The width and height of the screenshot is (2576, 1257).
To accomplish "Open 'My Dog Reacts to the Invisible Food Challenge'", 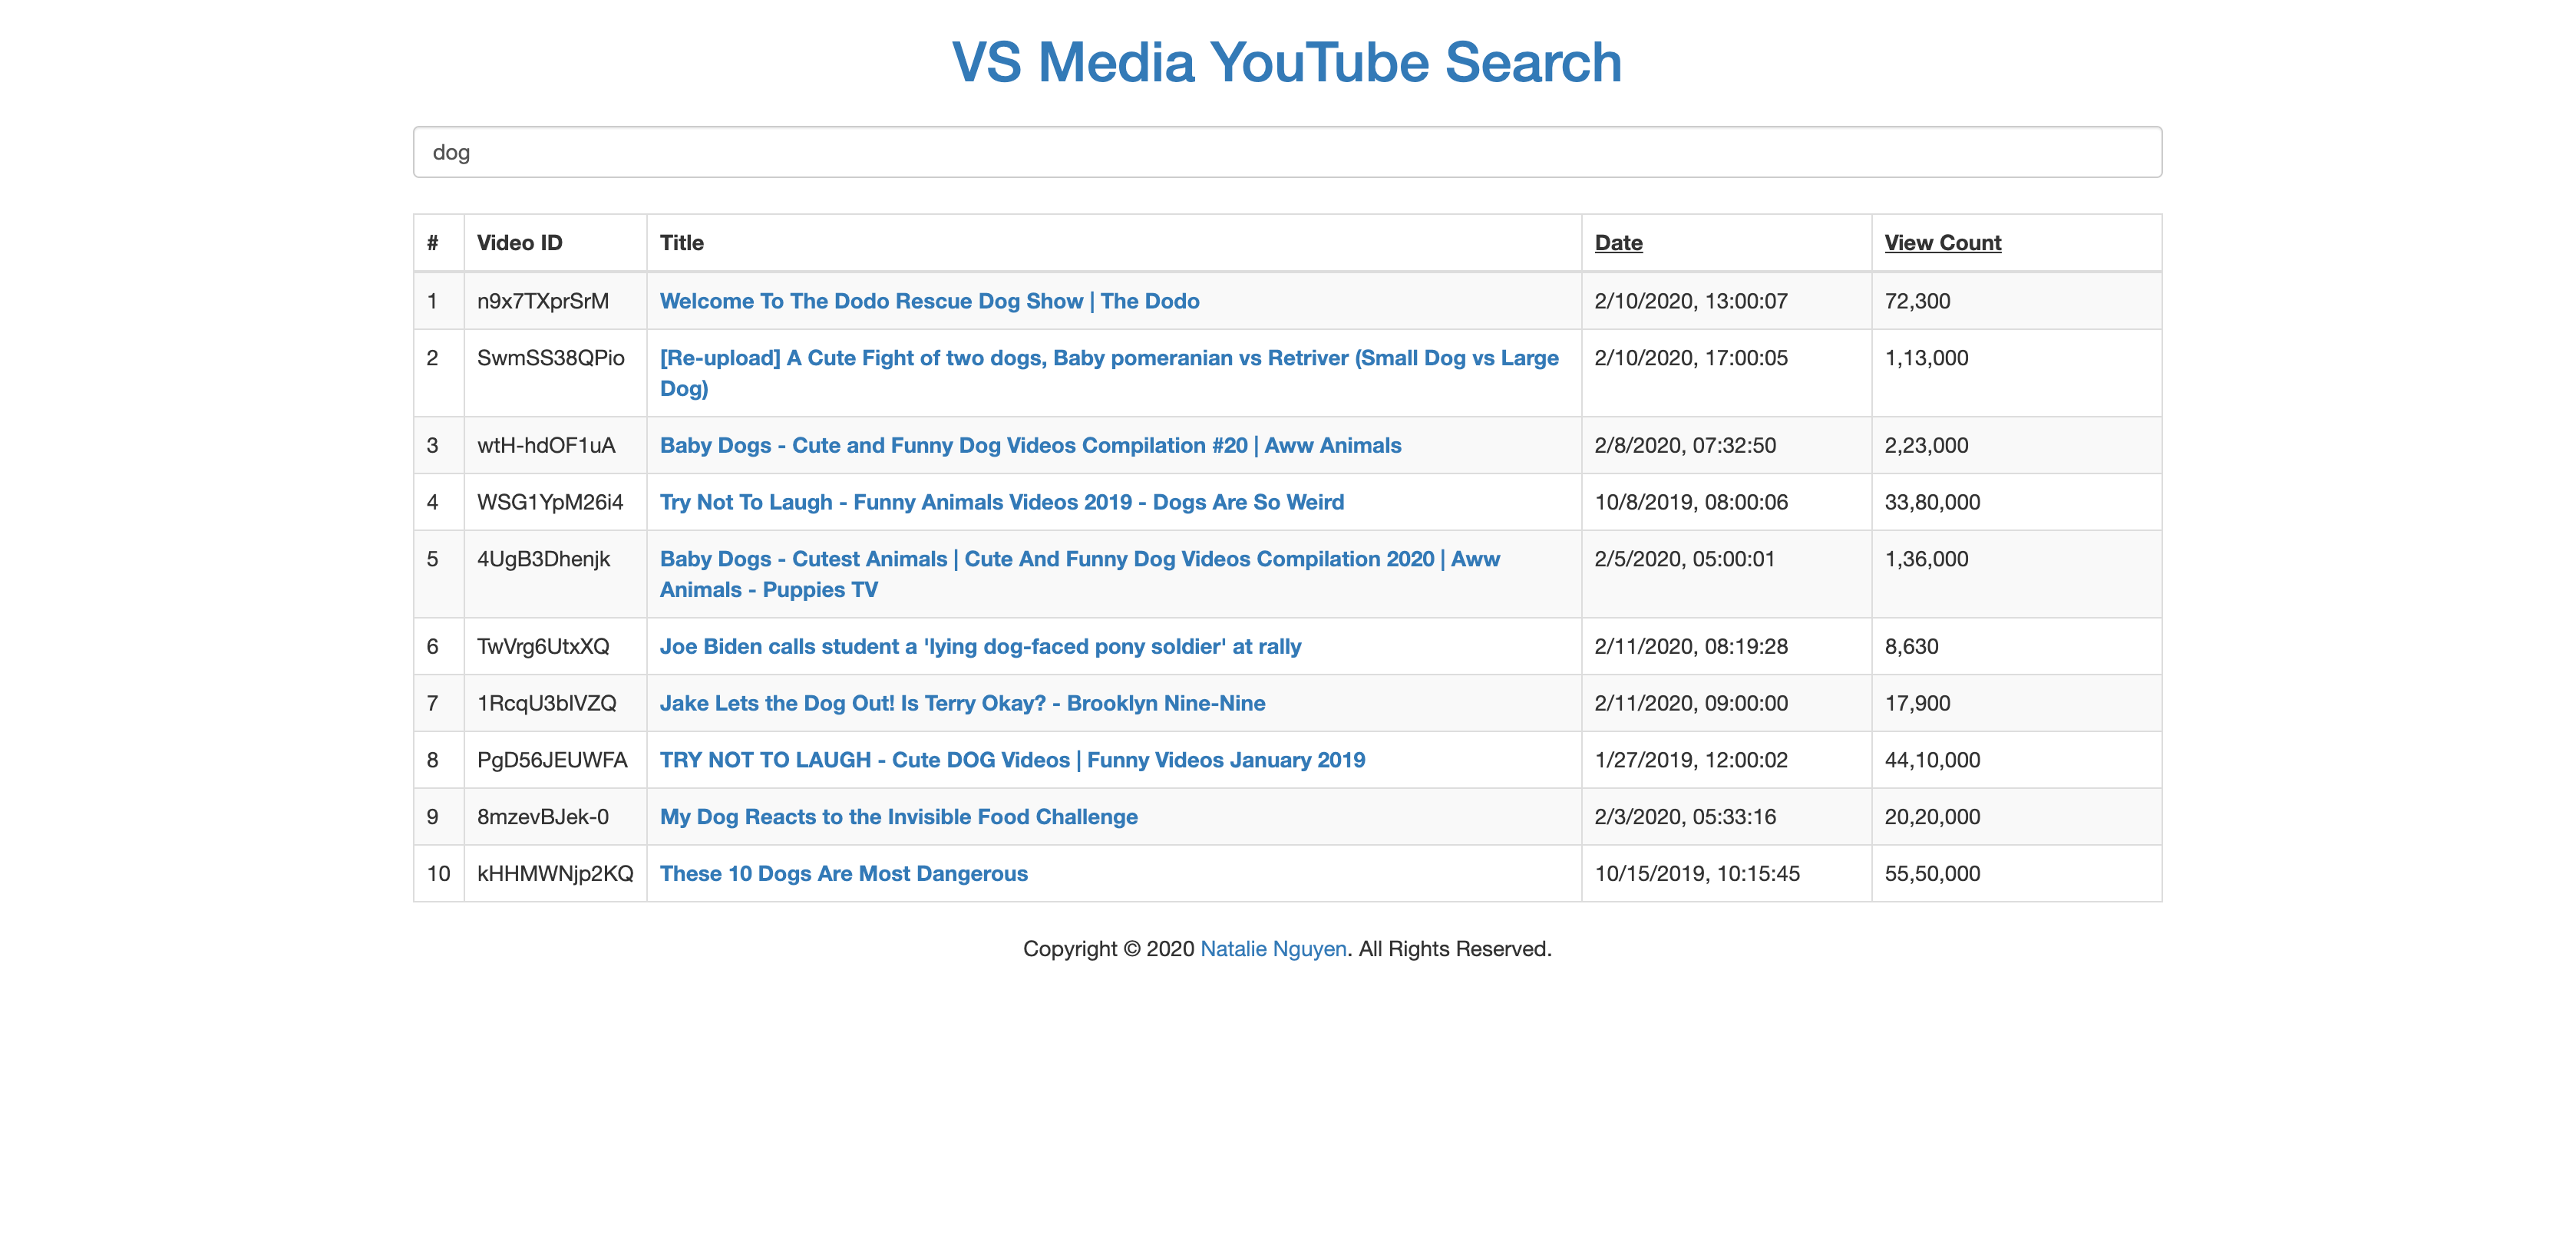I will pos(898,817).
